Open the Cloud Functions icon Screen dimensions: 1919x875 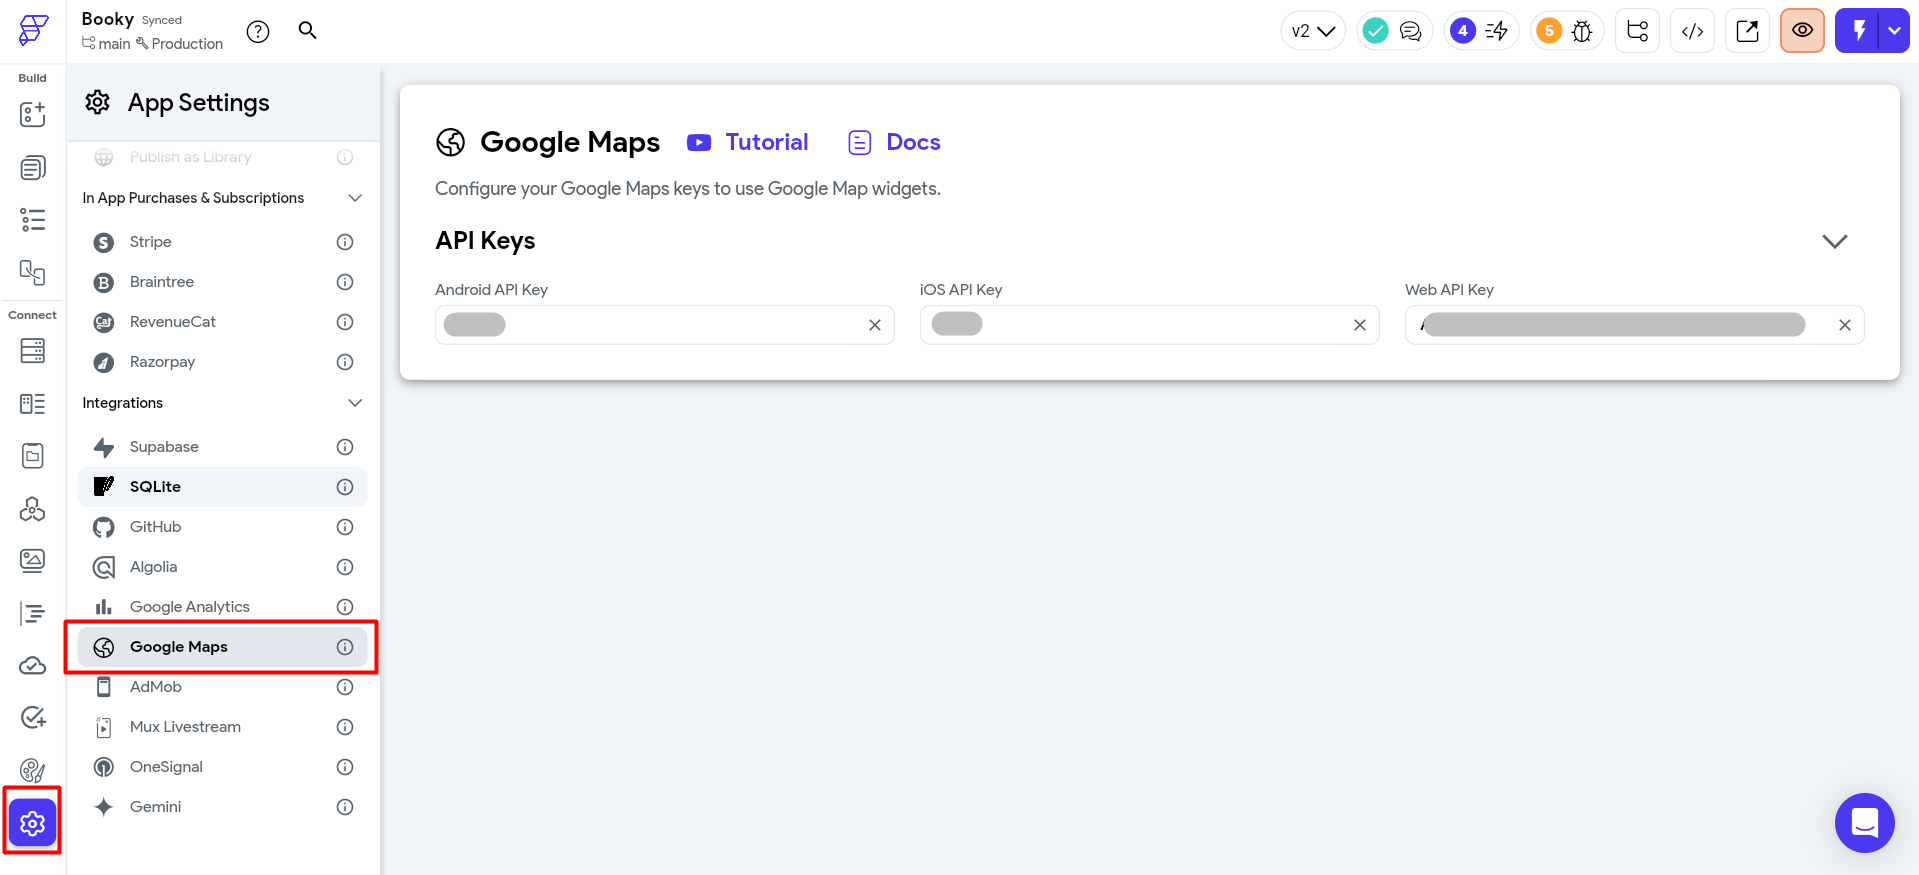(33, 666)
